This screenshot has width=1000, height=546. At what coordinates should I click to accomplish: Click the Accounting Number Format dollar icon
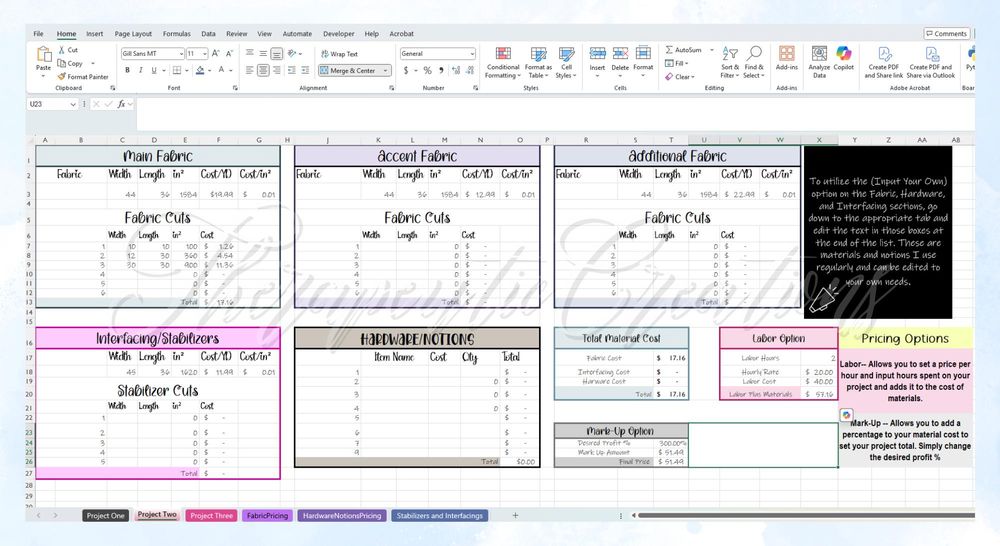coord(406,70)
